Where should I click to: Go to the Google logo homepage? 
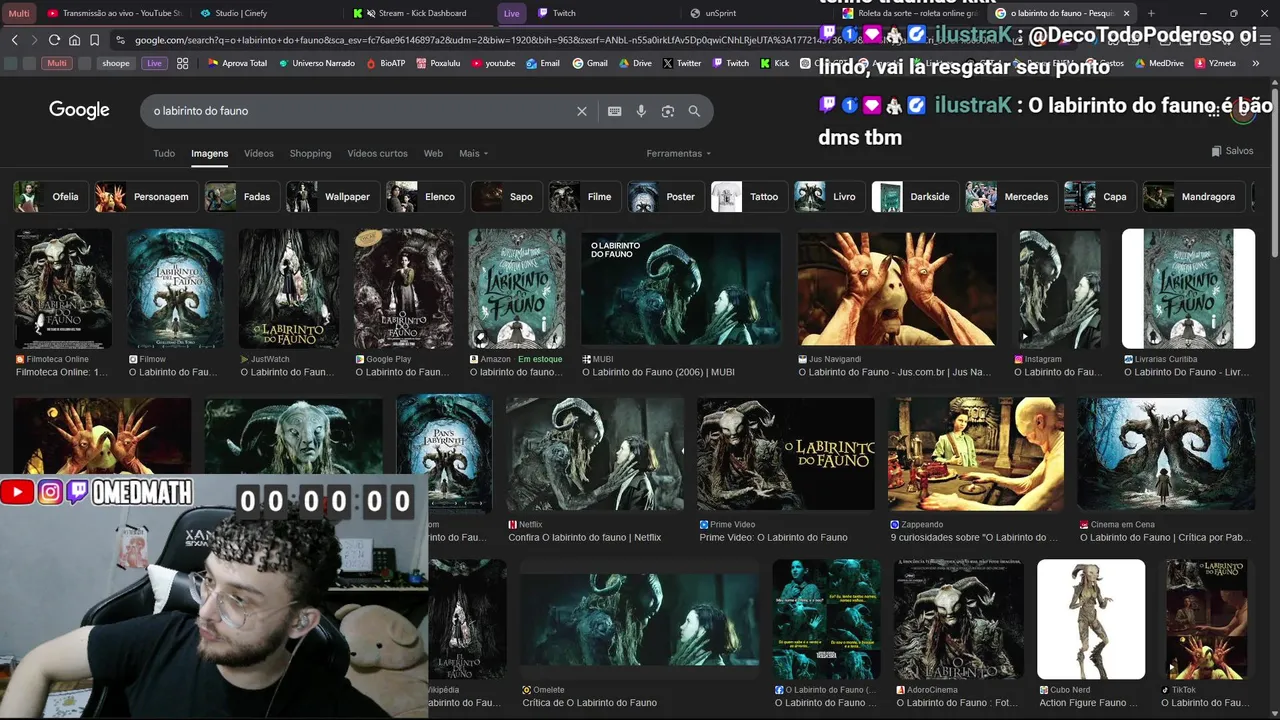click(79, 110)
